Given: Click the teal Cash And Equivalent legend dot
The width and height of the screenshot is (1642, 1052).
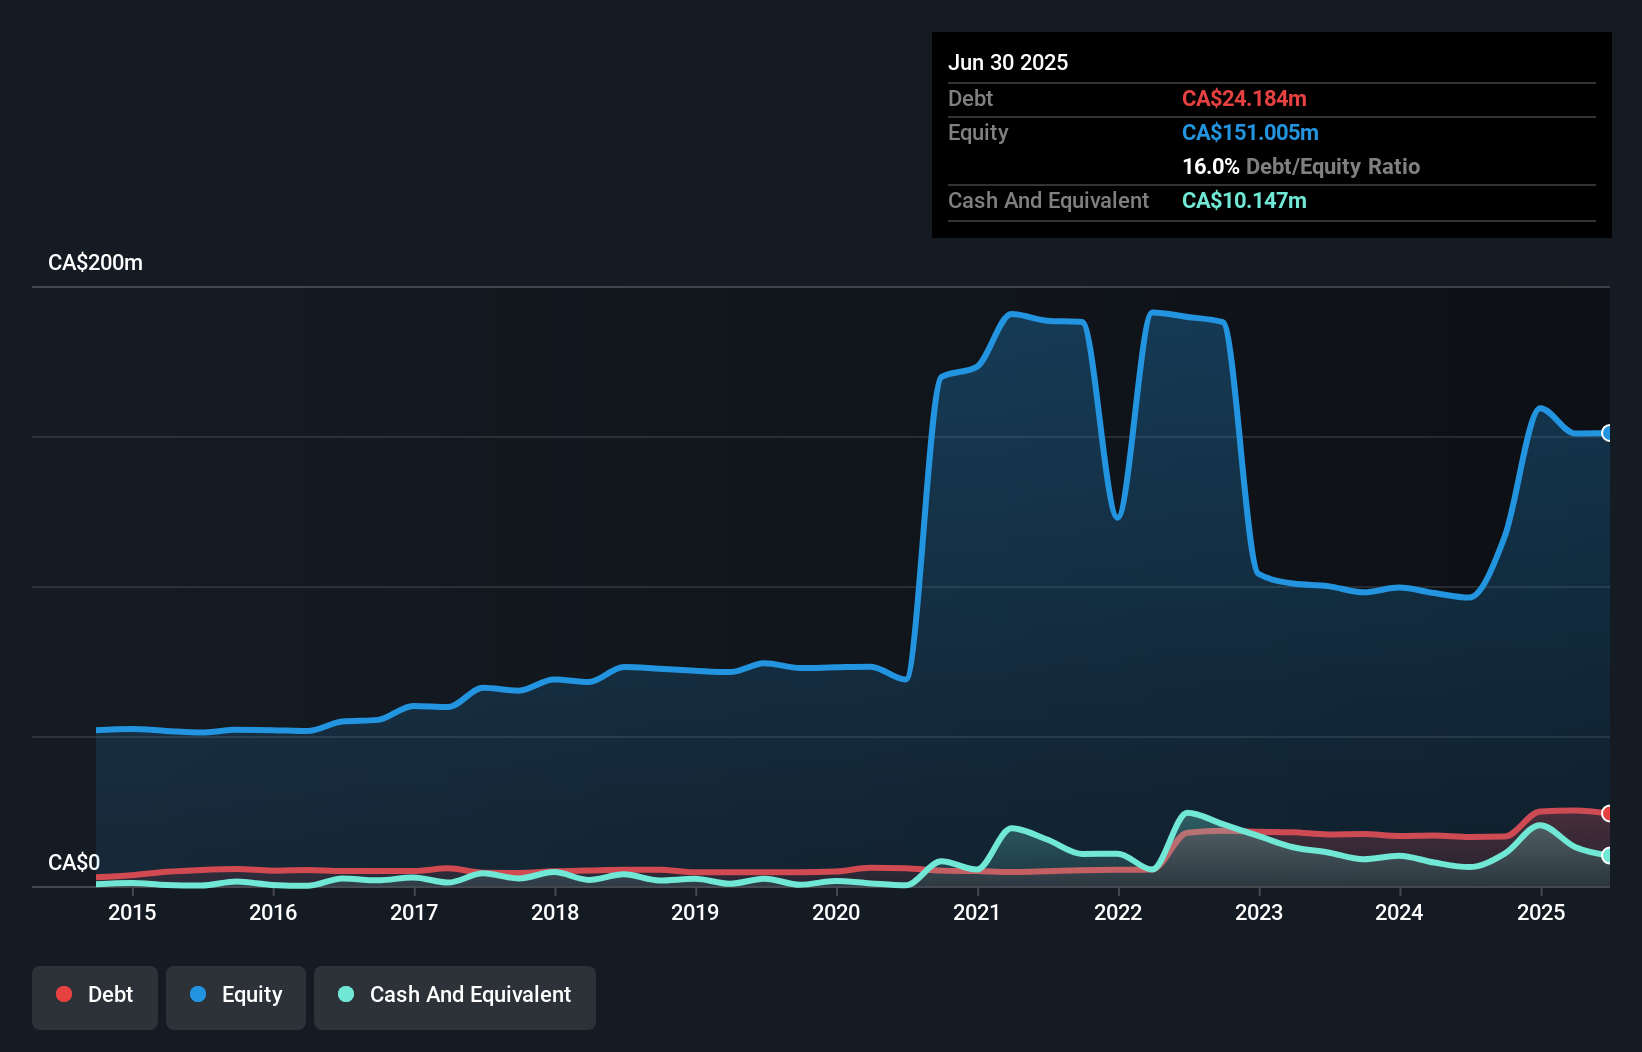Looking at the screenshot, I should coord(345,994).
